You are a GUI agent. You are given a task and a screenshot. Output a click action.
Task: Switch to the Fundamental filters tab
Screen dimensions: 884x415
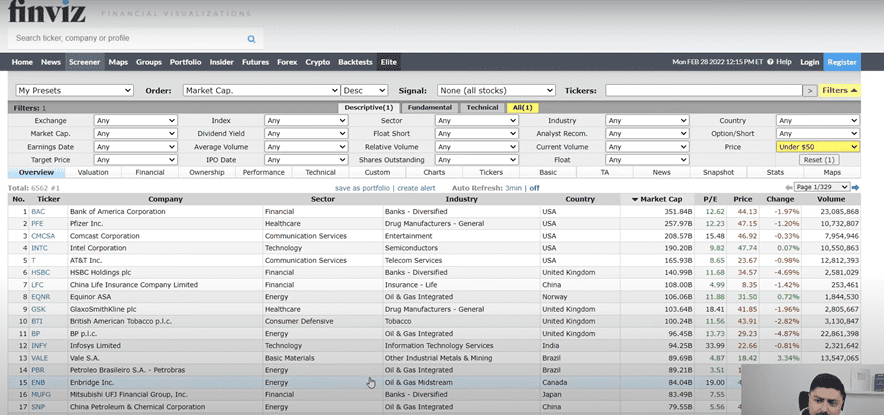click(430, 107)
